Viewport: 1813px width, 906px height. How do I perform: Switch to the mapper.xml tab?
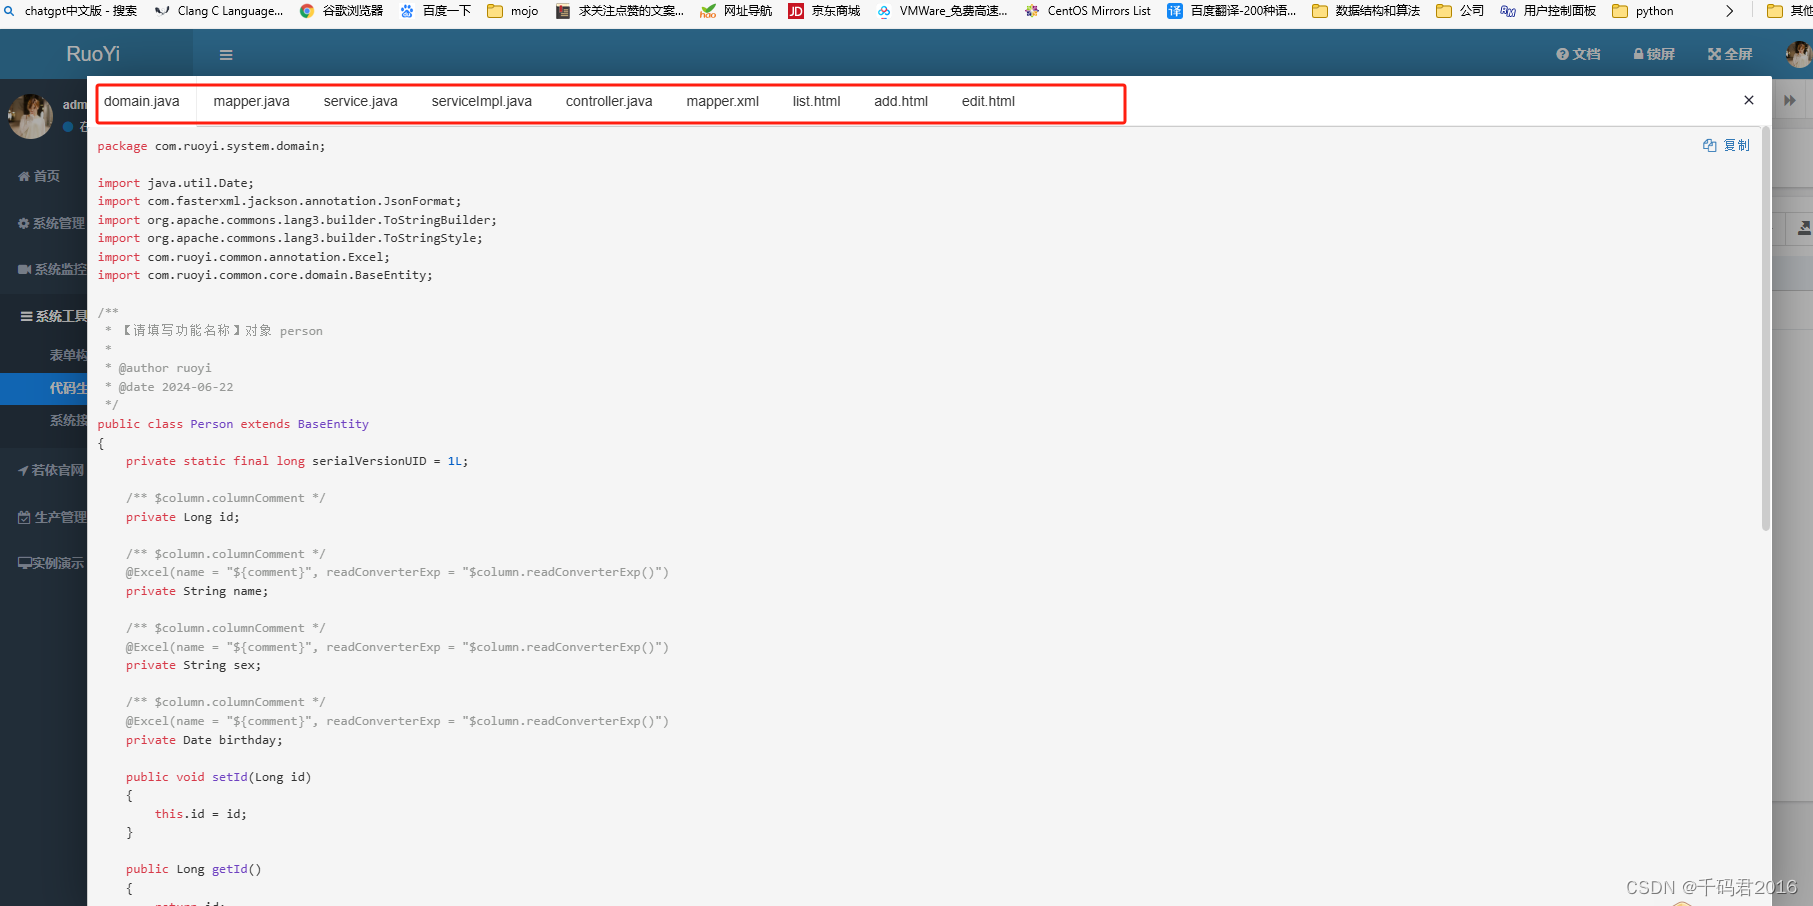pyautogui.click(x=722, y=101)
